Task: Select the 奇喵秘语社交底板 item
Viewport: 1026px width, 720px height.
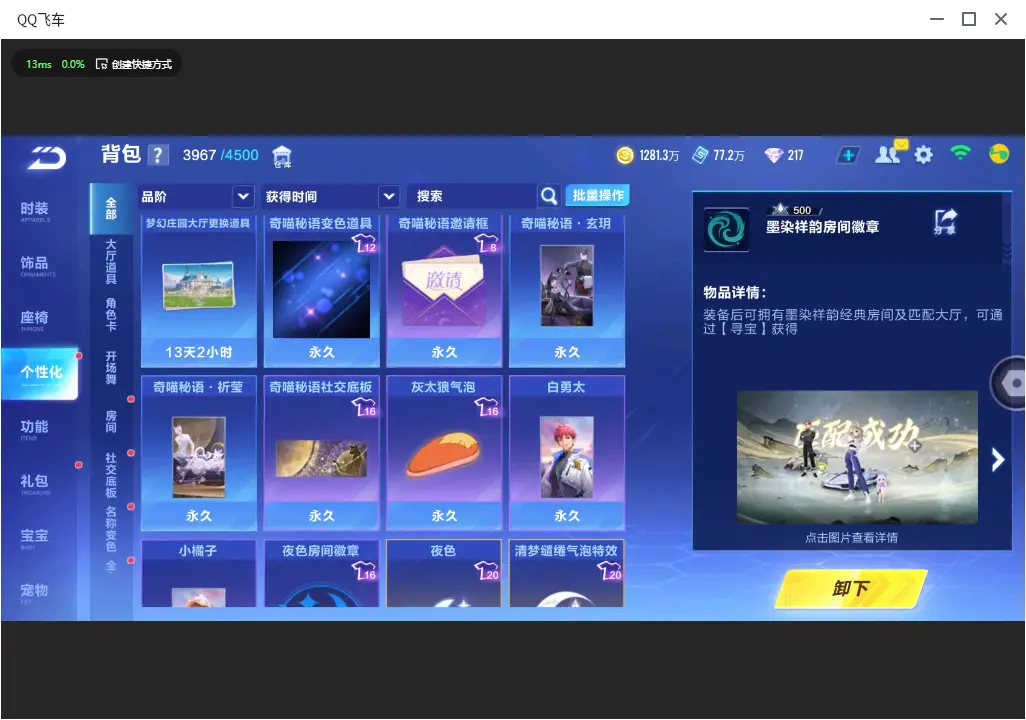Action: tap(321, 453)
